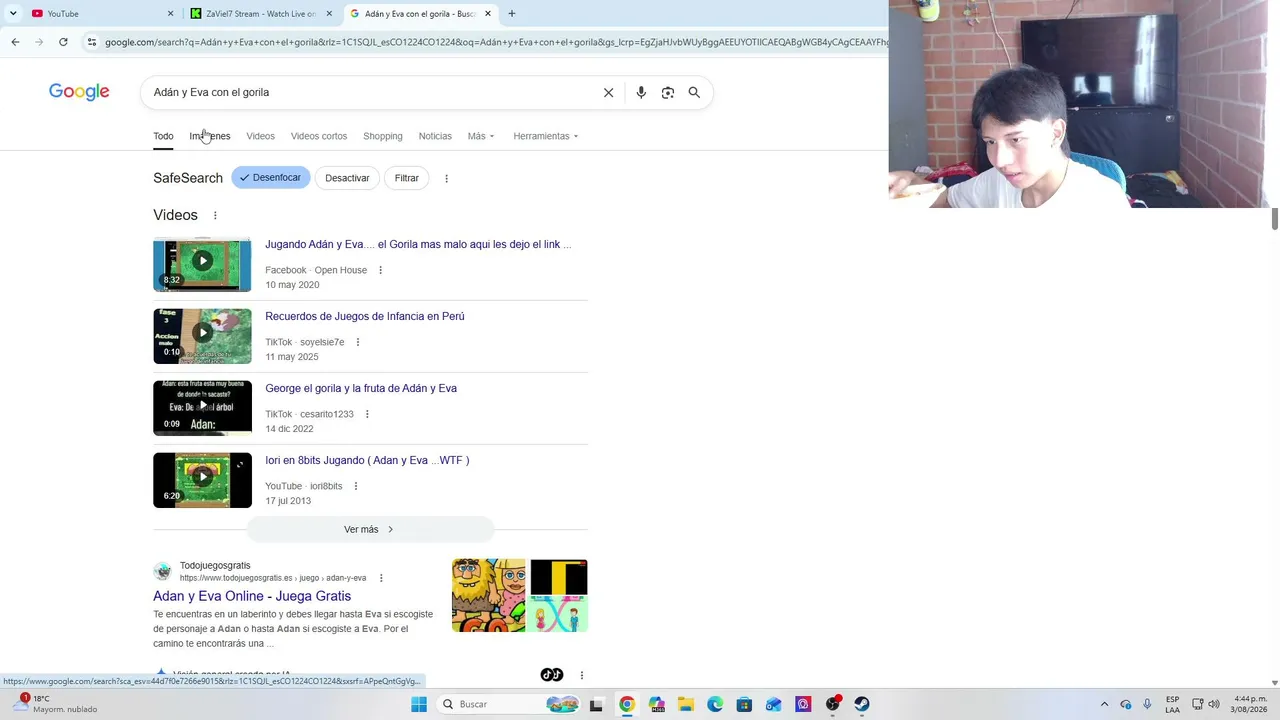The height and width of the screenshot is (720, 1280).
Task: Select the Desenfocar SafeSearch option
Action: [271, 178]
